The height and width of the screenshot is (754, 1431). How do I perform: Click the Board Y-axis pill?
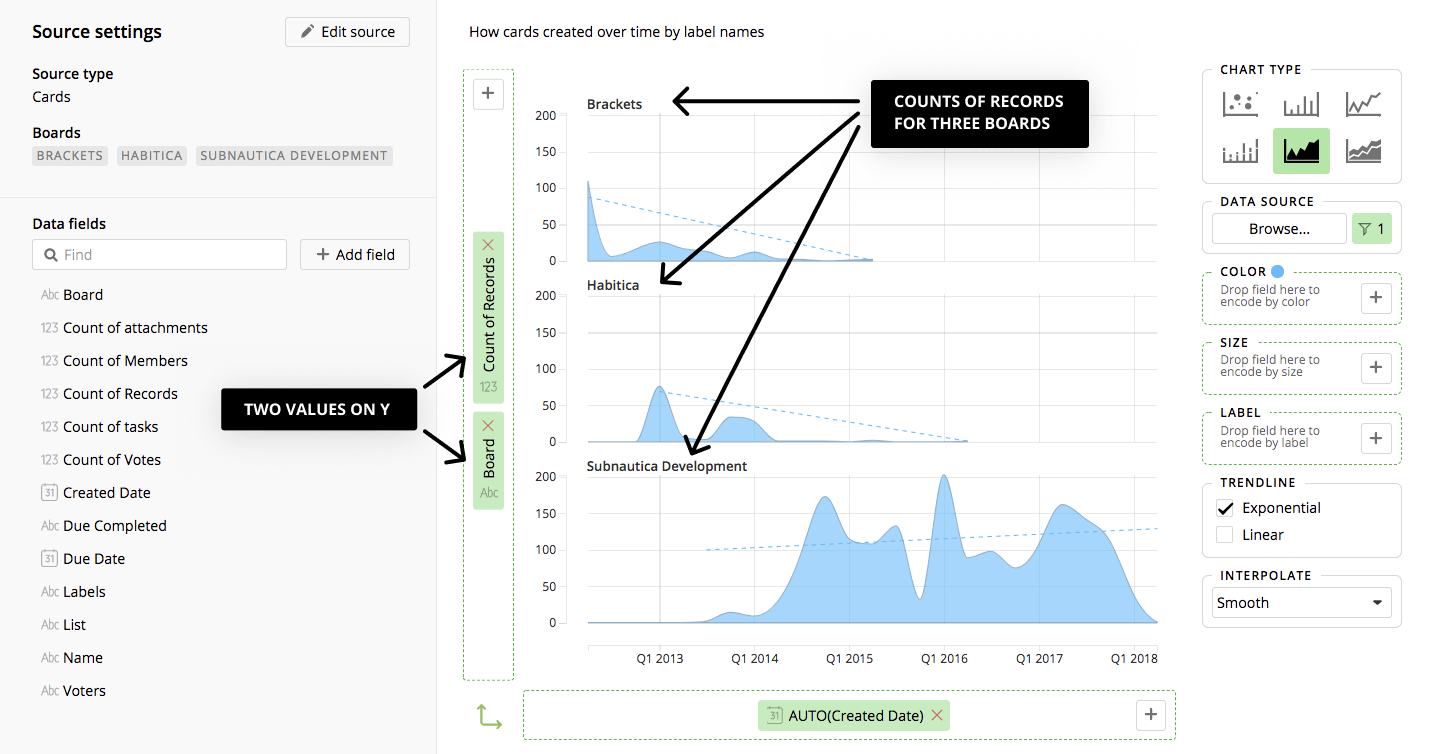point(488,461)
